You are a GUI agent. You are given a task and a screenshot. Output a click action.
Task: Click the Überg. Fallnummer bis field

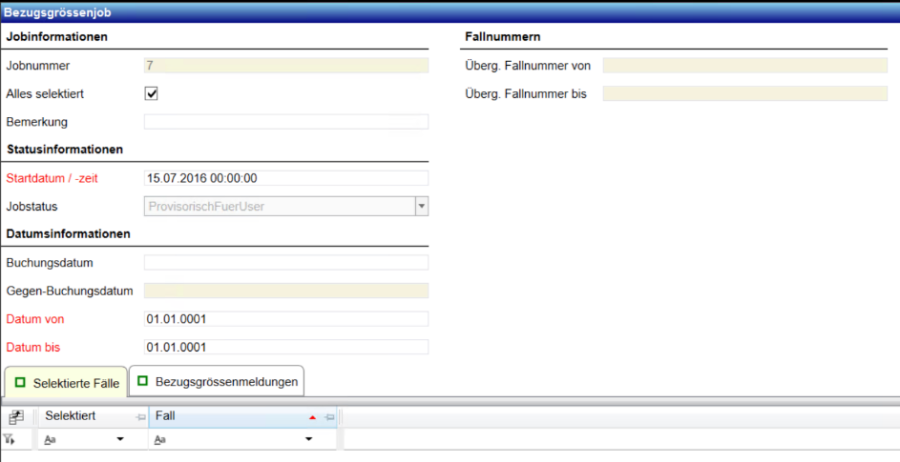click(745, 94)
